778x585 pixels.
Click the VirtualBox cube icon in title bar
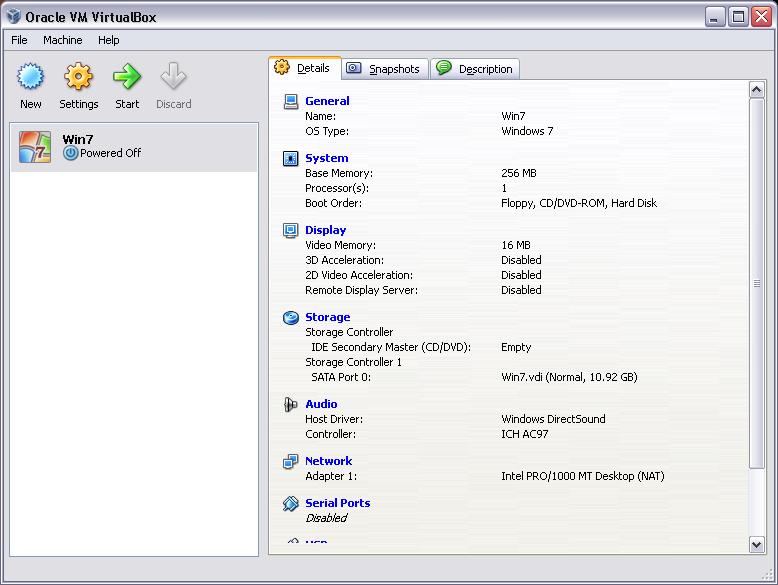point(13,16)
